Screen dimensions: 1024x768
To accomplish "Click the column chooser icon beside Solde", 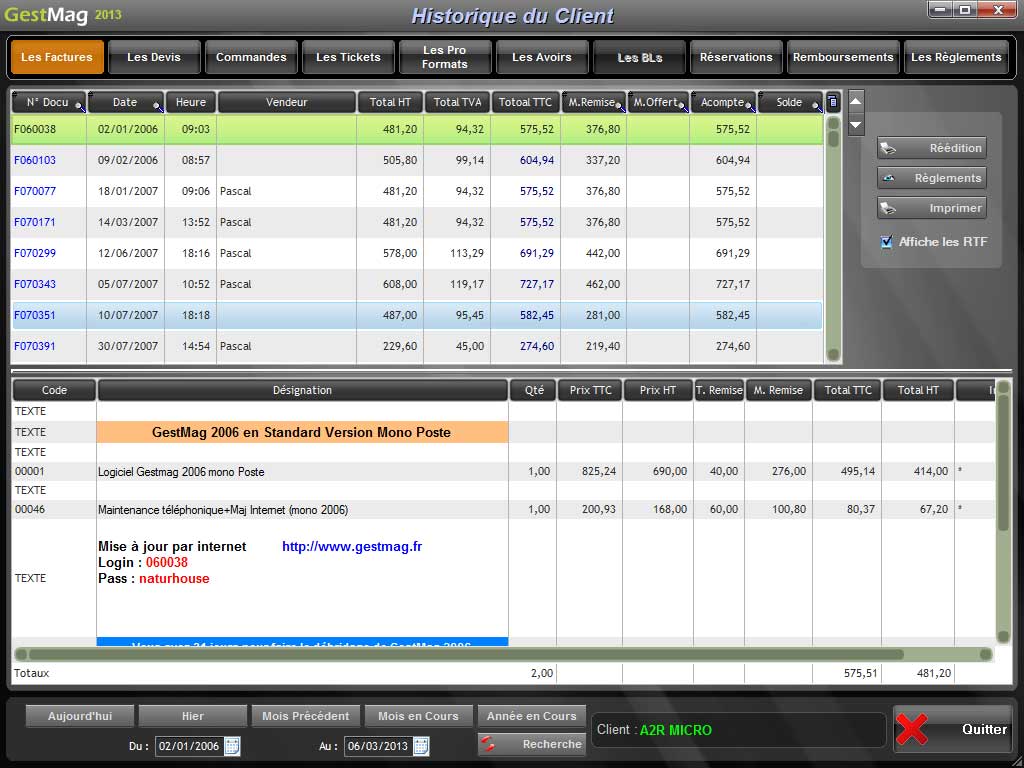I will click(x=832, y=102).
